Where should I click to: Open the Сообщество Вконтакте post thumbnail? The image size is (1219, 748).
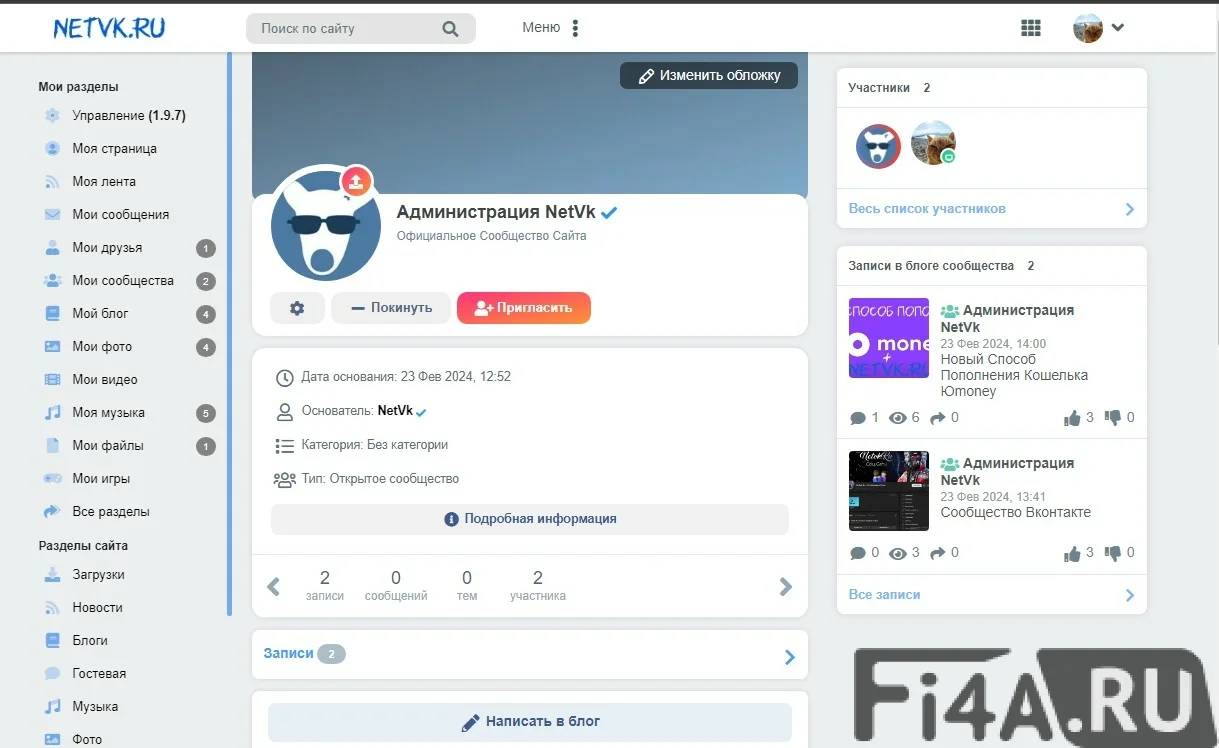[x=889, y=491]
